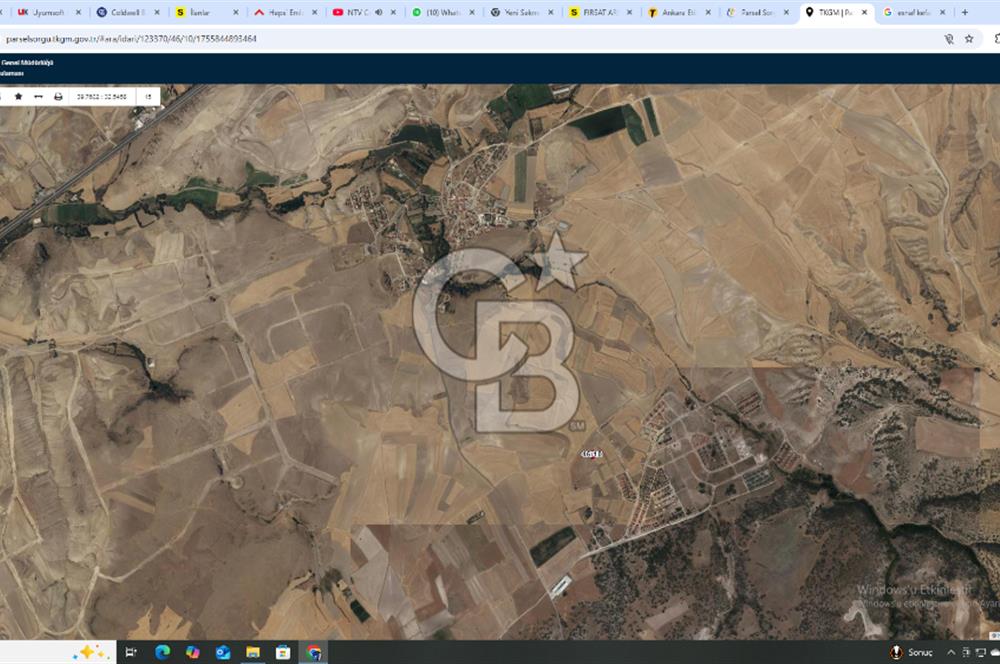Close the Hepsi Emlak tab

pos(314,12)
